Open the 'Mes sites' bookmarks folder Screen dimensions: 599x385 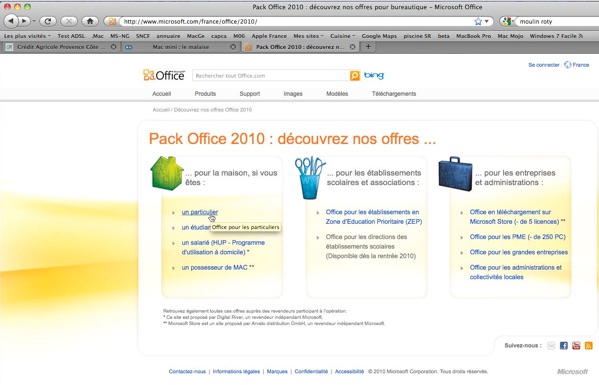click(x=308, y=36)
